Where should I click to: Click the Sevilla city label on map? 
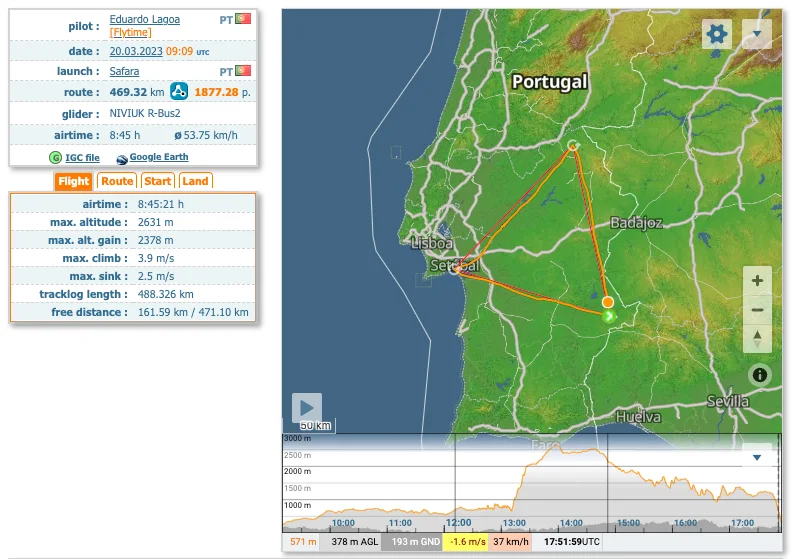coord(728,402)
